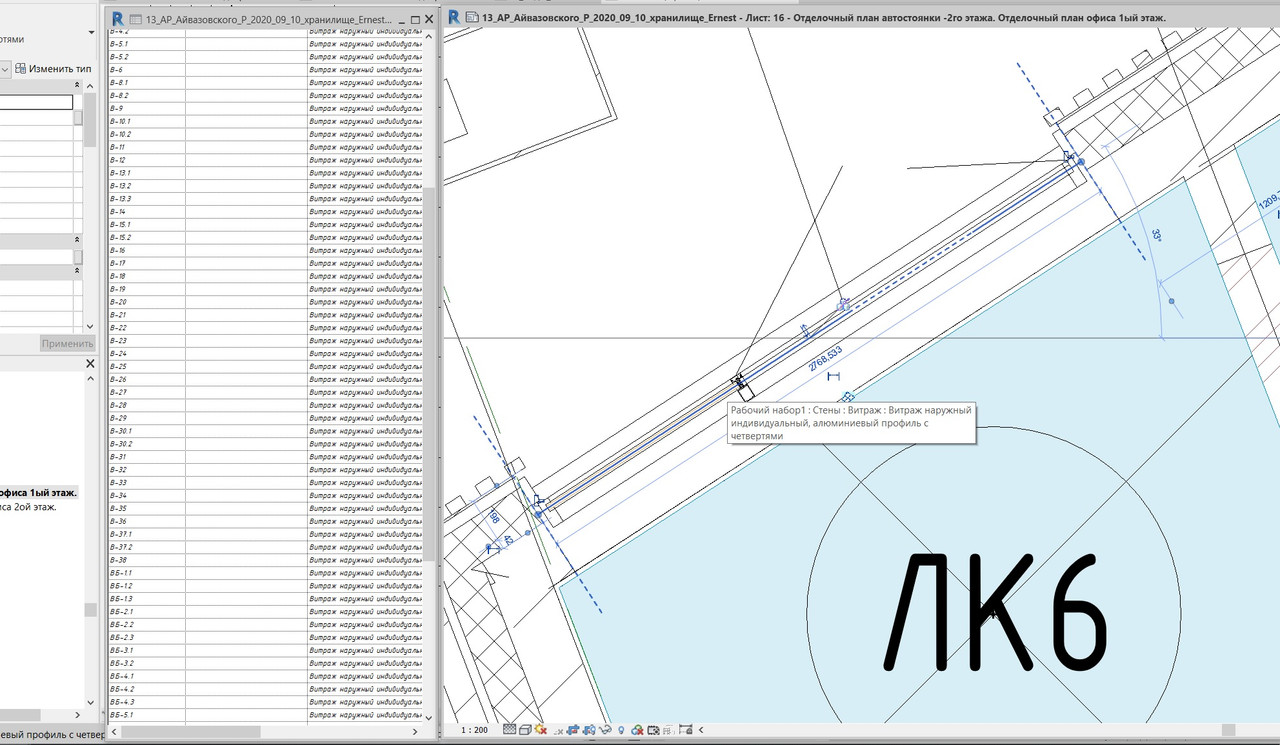The width and height of the screenshot is (1280, 745).
Task: Toggle crop view icon in view bar
Action: 572,730
